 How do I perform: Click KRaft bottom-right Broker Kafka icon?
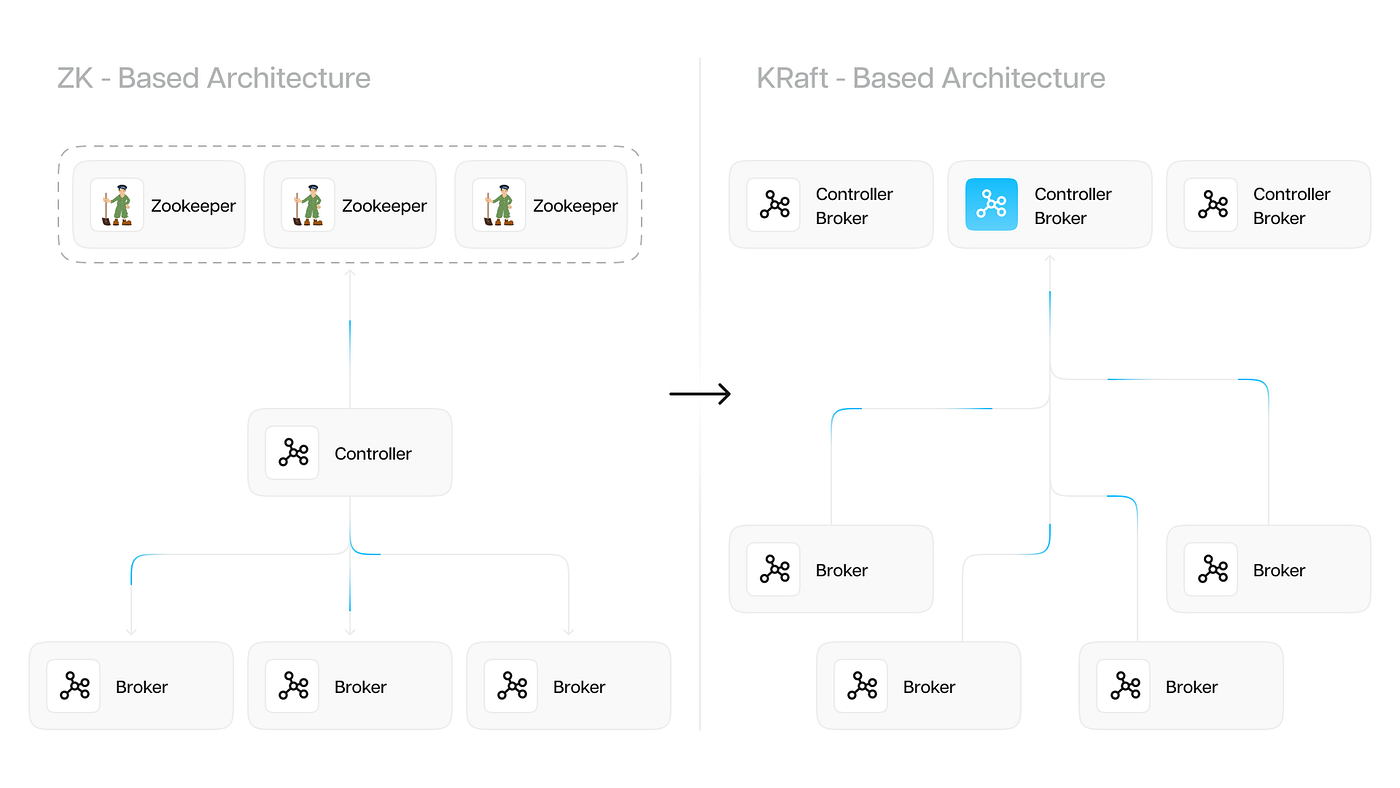pos(1124,686)
